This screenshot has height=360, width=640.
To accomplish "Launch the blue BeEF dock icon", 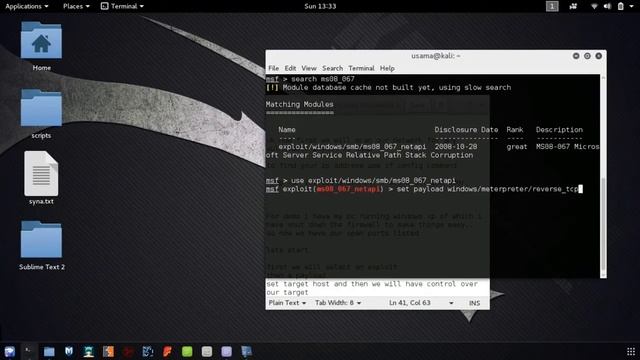I will click(x=148, y=351).
